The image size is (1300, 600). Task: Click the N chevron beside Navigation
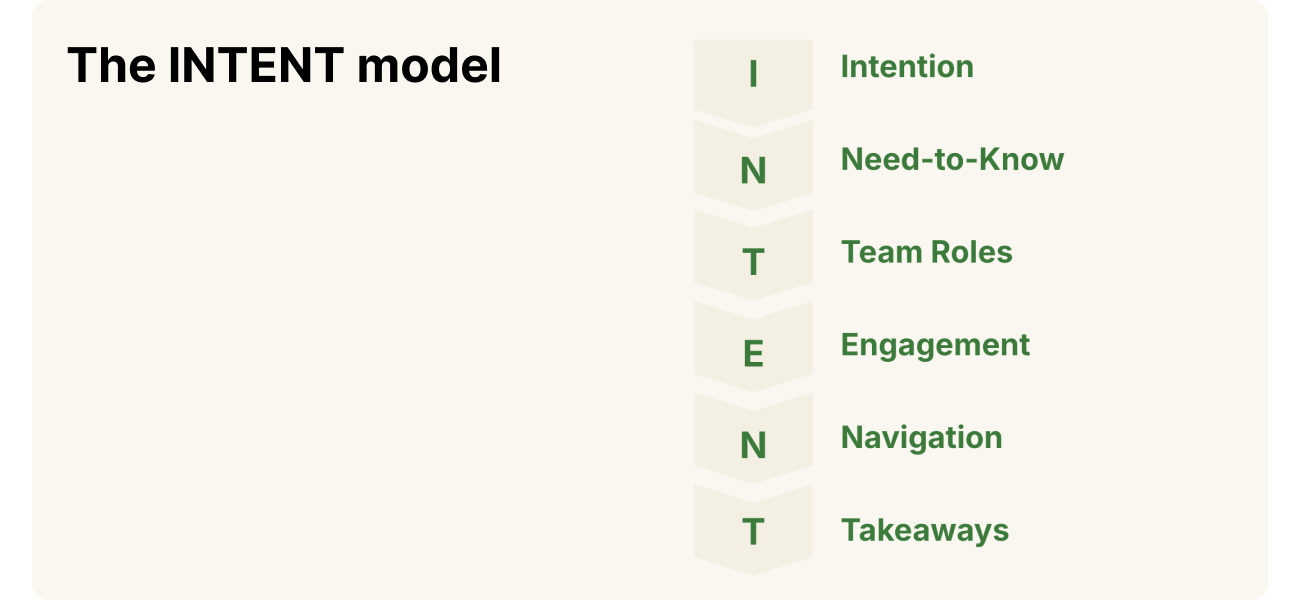point(753,446)
